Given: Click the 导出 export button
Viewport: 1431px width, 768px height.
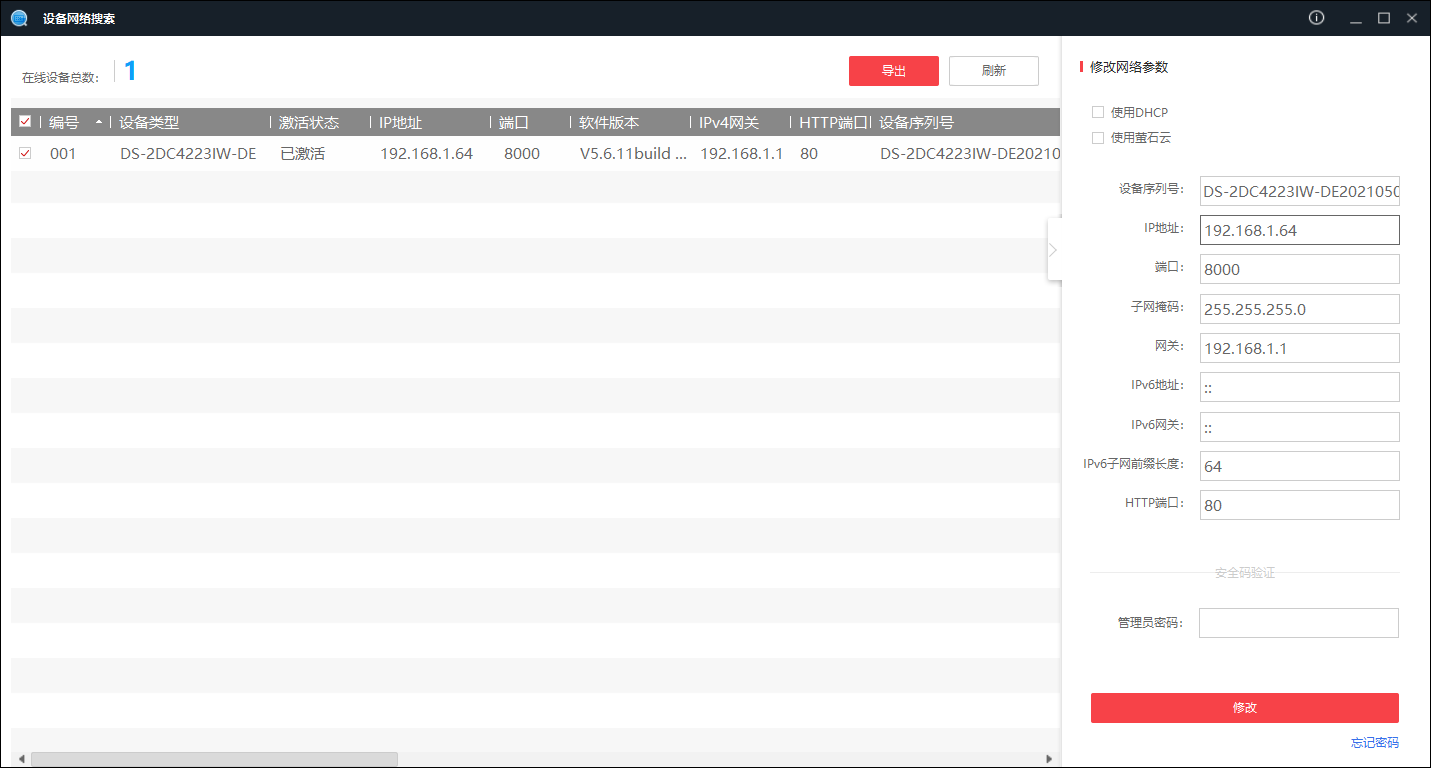Looking at the screenshot, I should tap(893, 71).
